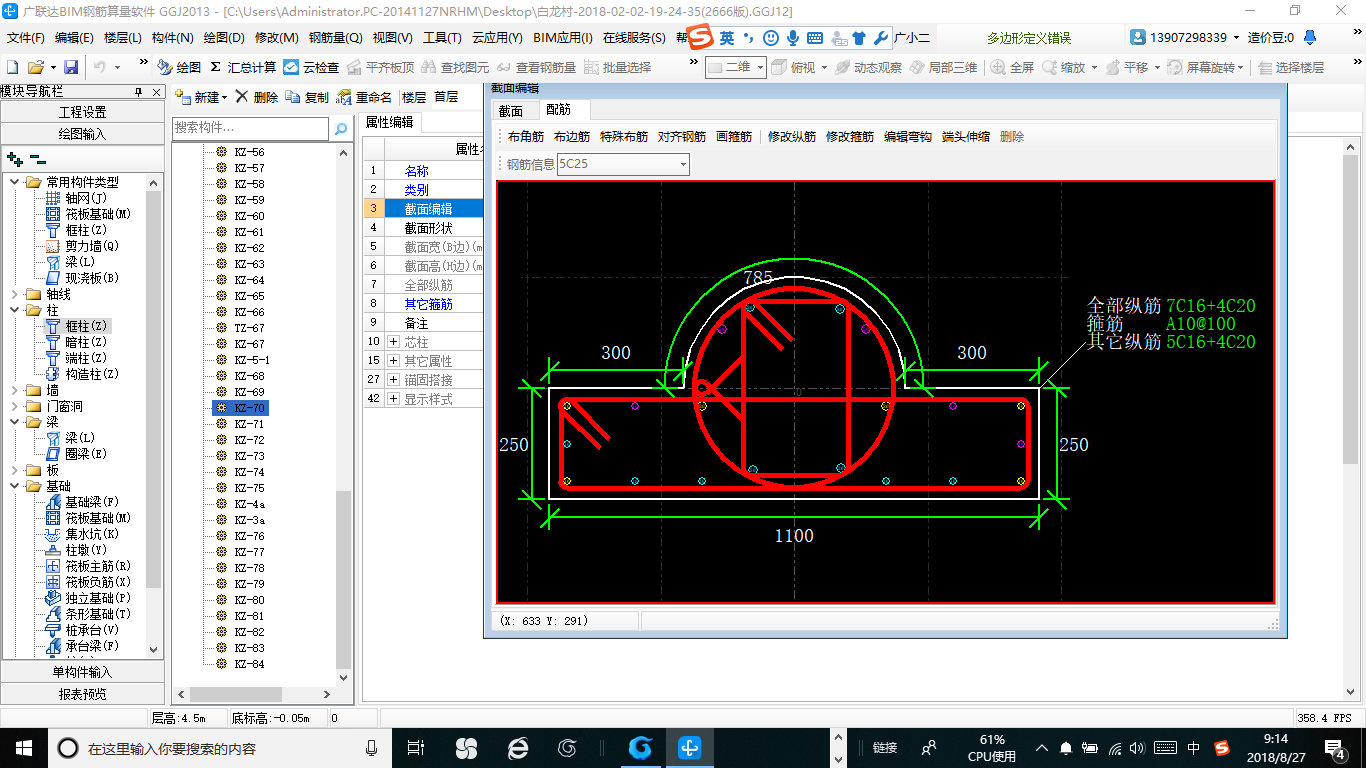Click 布边筋 edge rebar tool
Screen dimensions: 1366x768
click(x=572, y=137)
